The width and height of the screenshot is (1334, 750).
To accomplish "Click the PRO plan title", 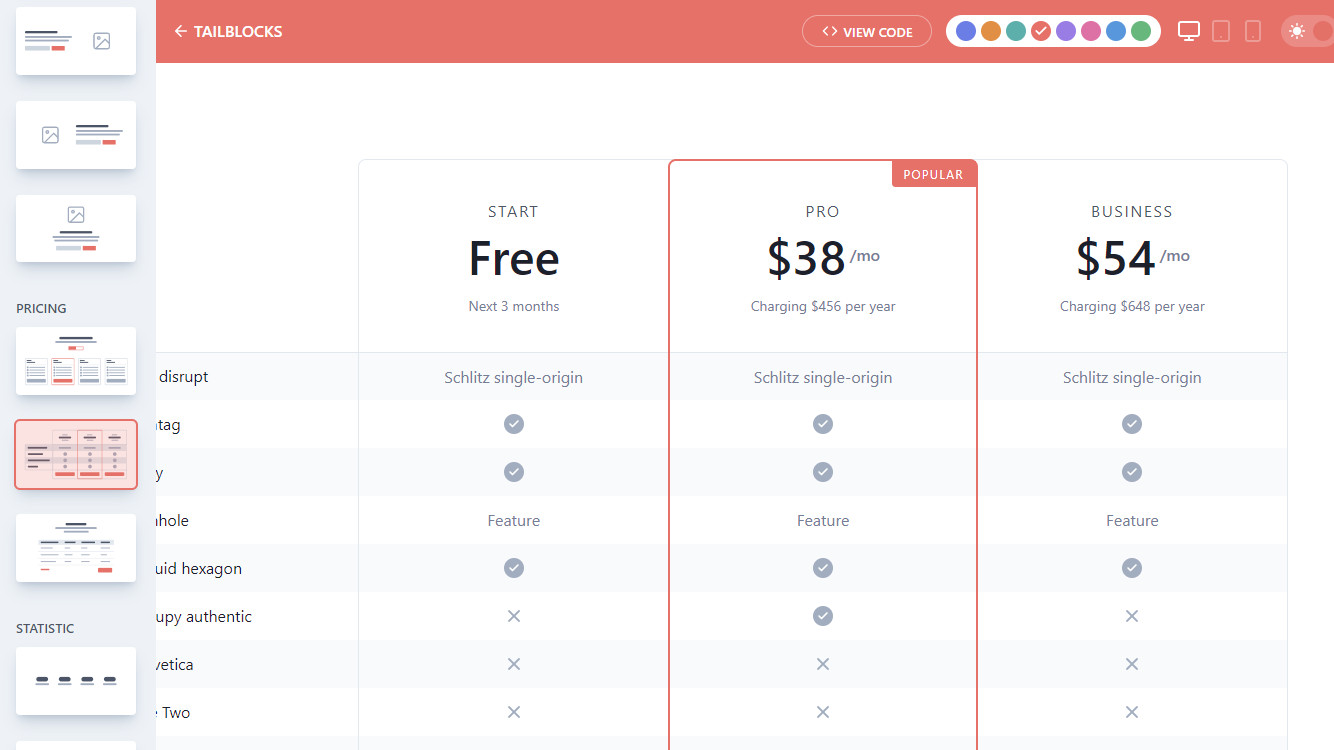I will pos(823,212).
